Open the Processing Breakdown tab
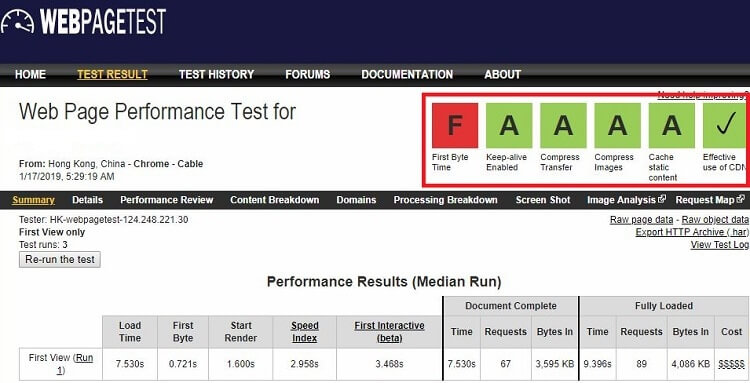This screenshot has height=383, width=750. (x=445, y=200)
